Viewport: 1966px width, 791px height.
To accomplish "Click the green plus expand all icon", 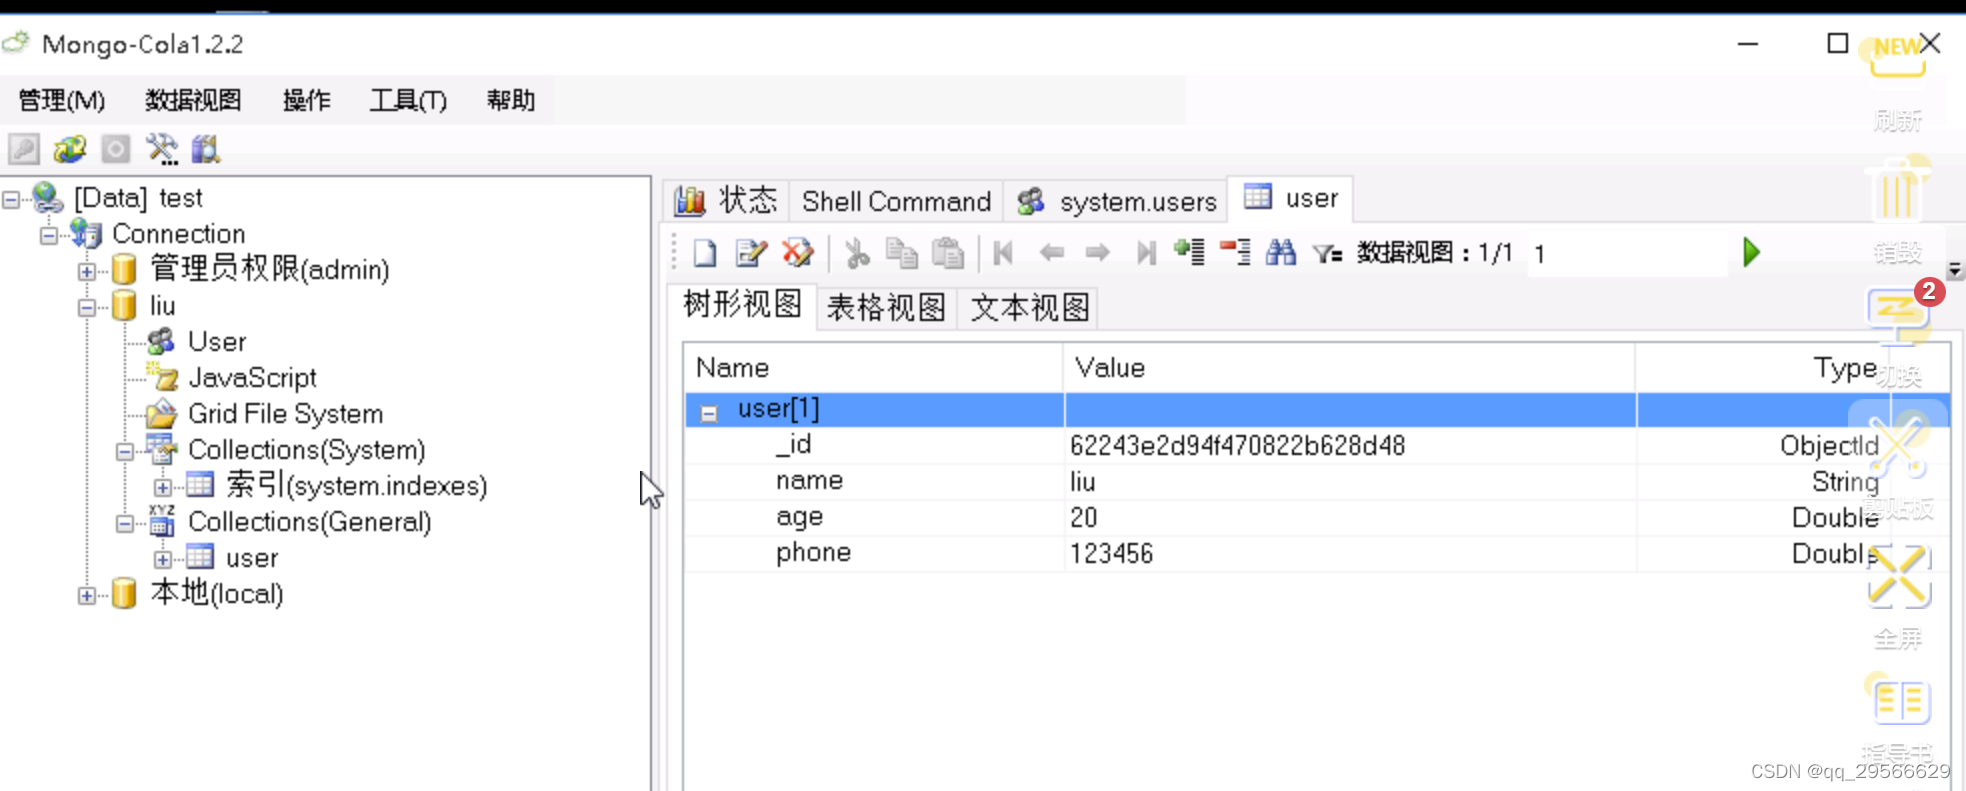I will tap(1189, 251).
